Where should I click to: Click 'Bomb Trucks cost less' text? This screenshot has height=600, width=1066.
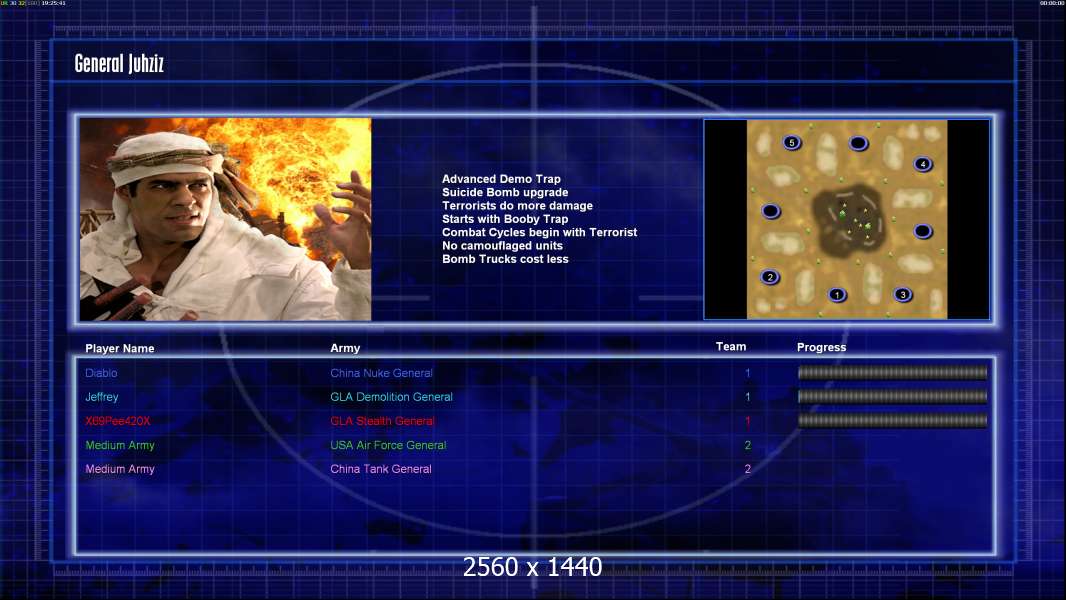[x=505, y=259]
